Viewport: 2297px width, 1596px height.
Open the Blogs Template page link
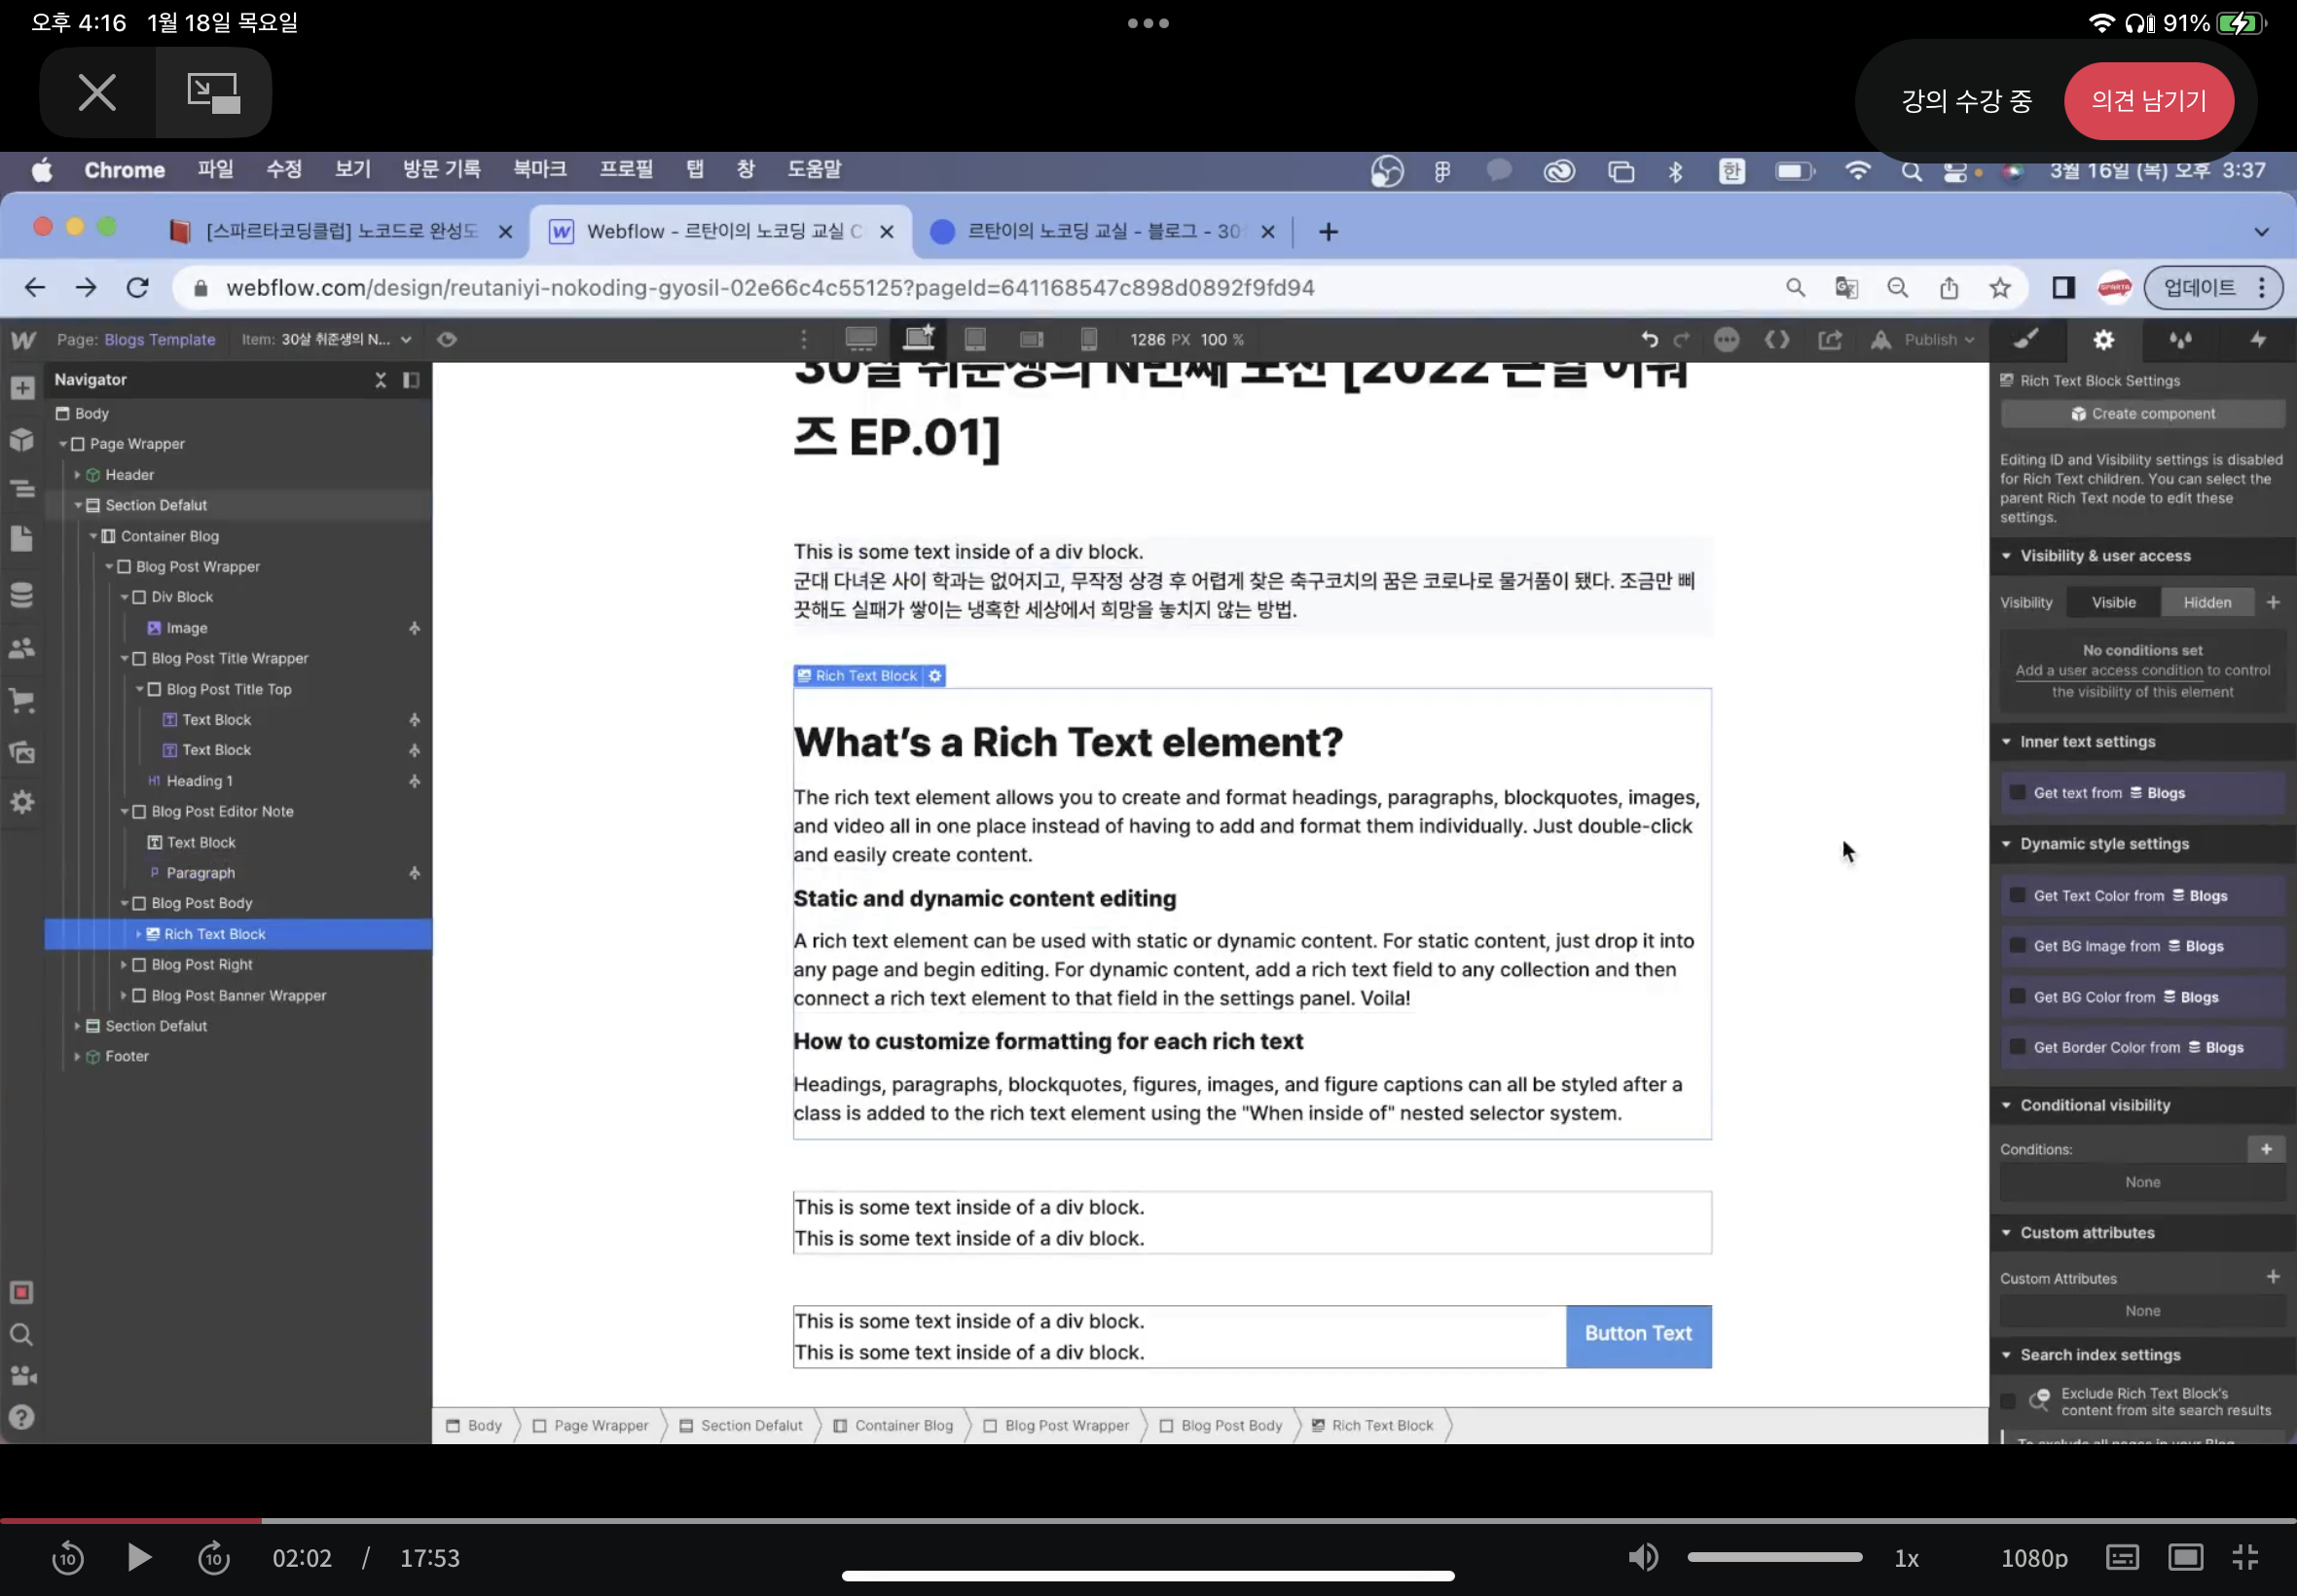coord(159,340)
